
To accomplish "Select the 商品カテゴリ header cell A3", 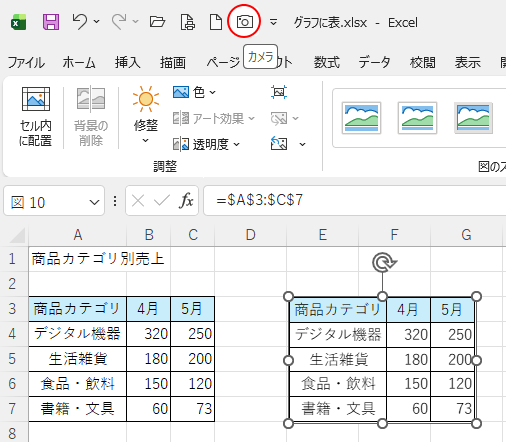I will (78, 309).
